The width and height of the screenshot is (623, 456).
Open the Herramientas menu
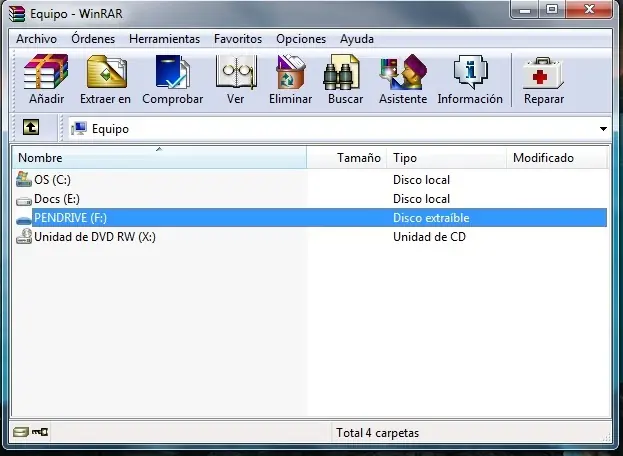coord(164,39)
